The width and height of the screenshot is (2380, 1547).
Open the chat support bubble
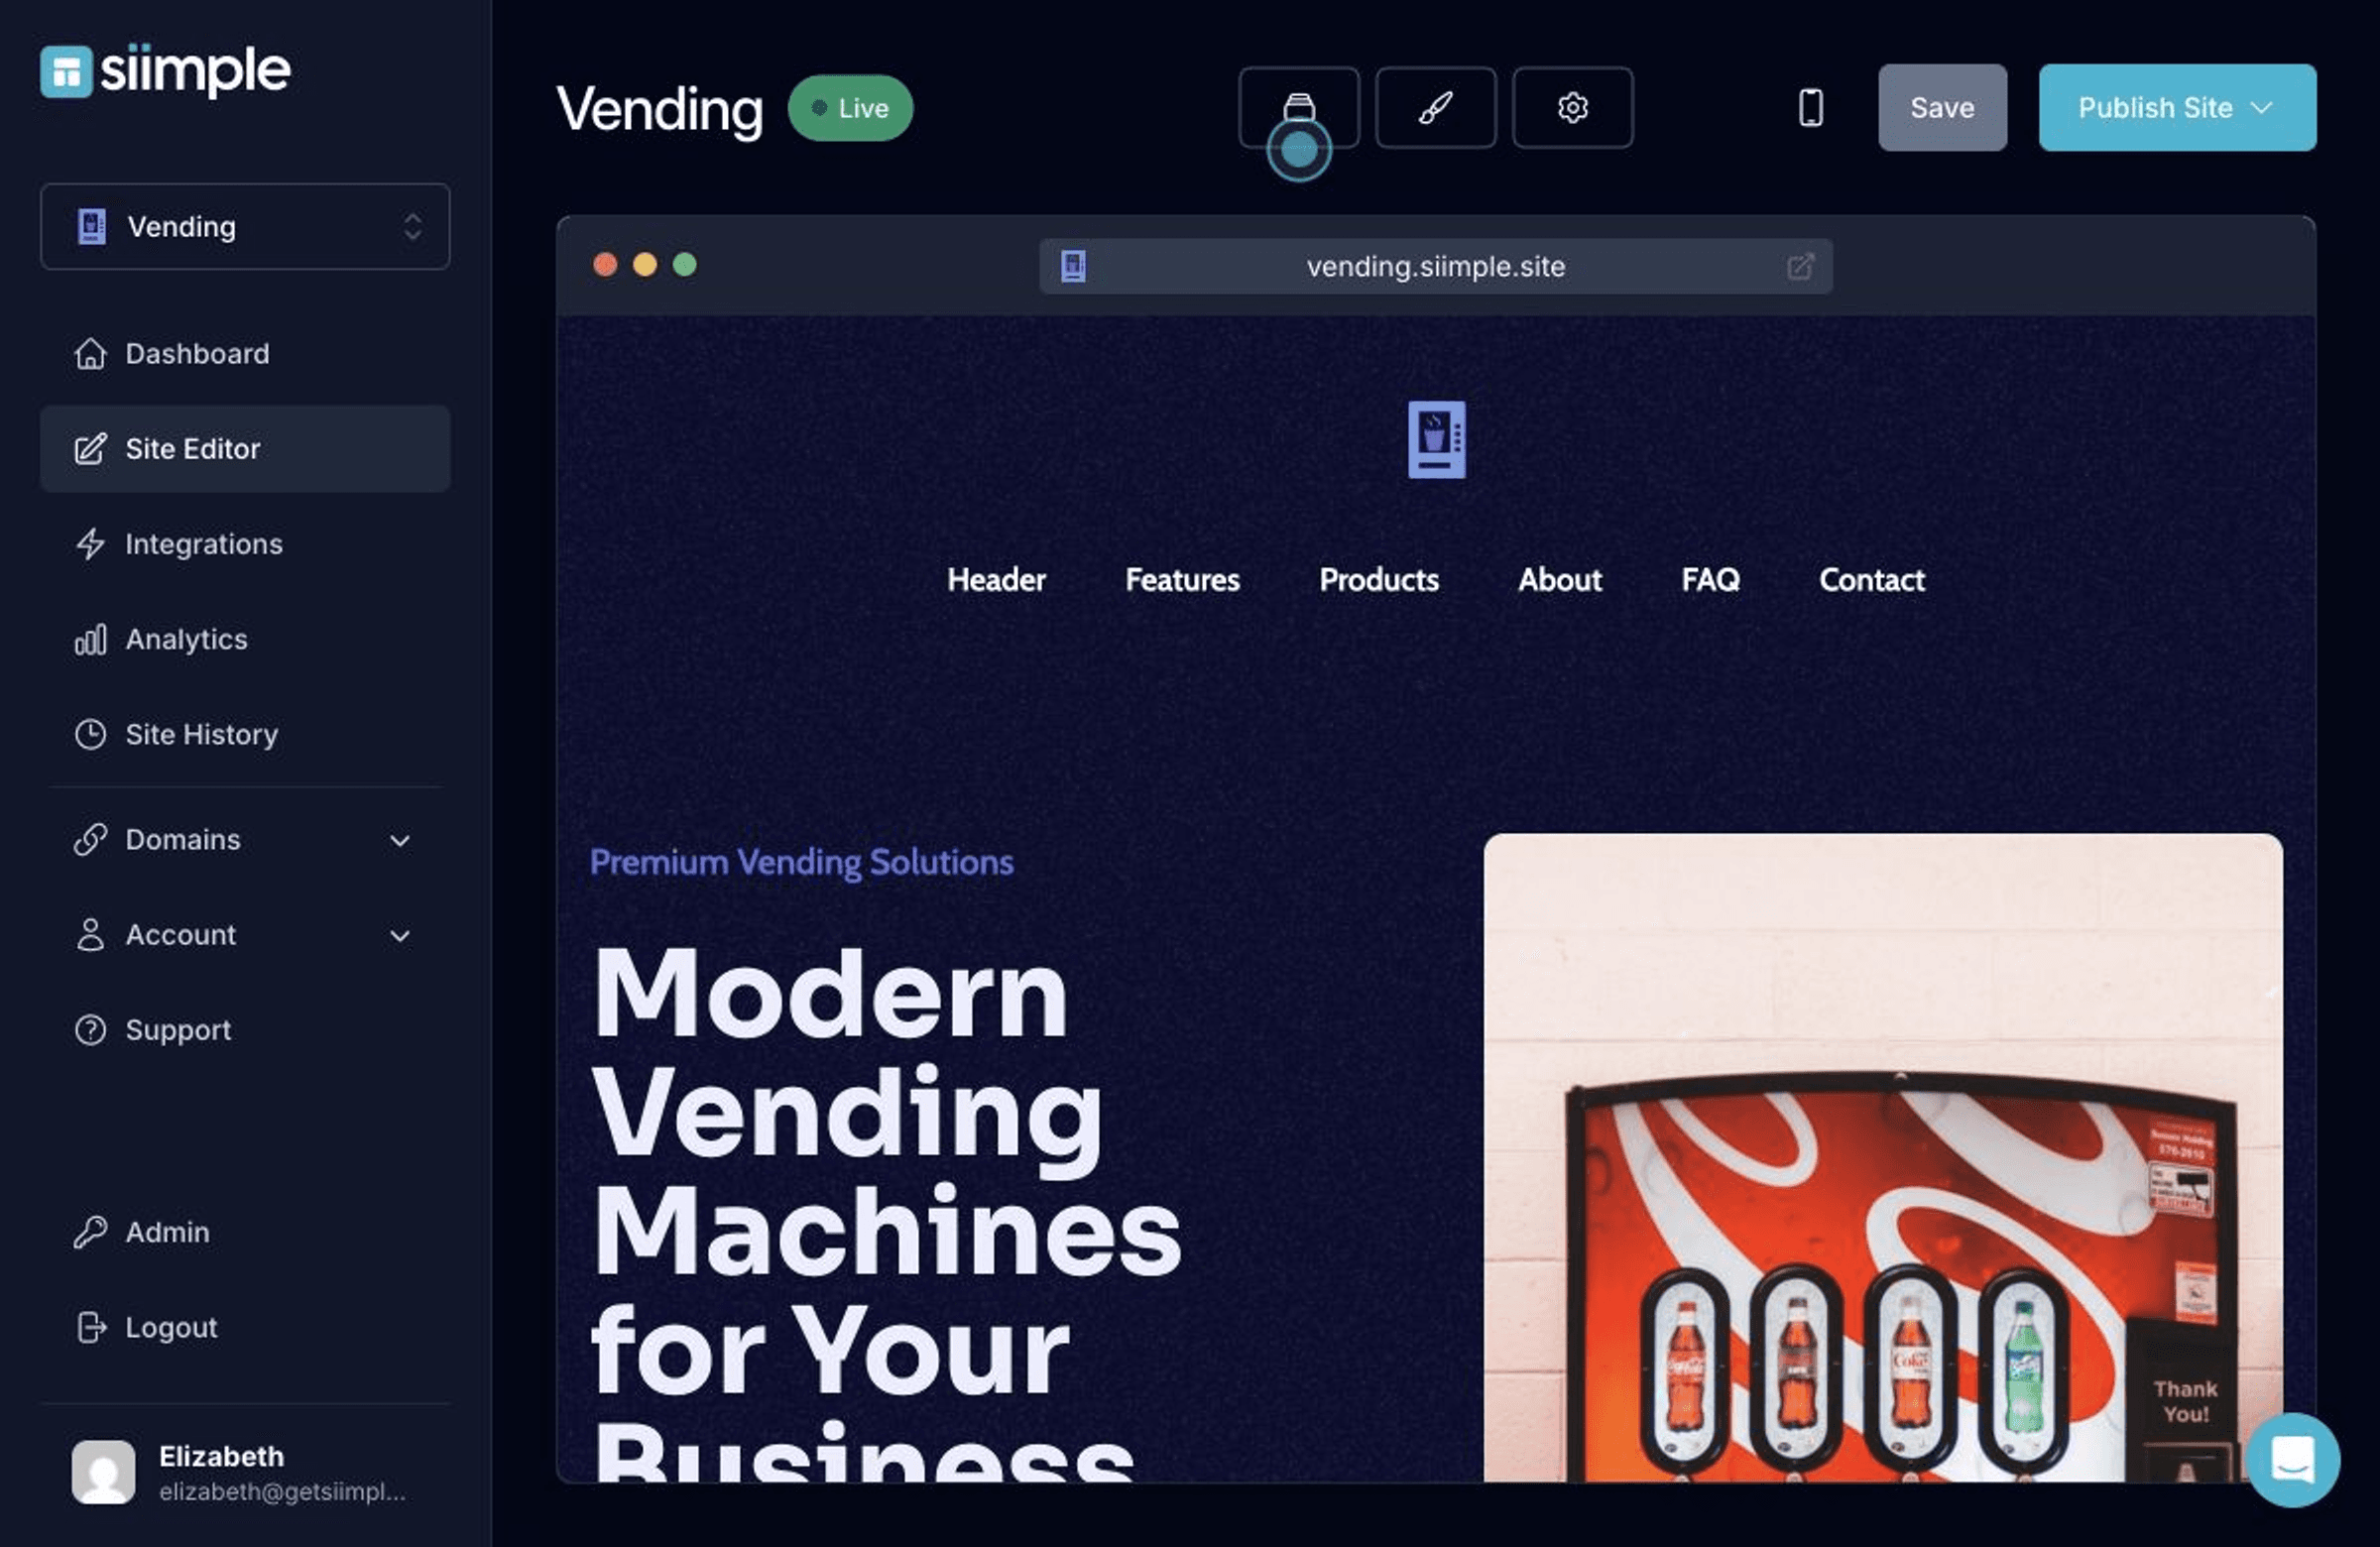(2292, 1460)
